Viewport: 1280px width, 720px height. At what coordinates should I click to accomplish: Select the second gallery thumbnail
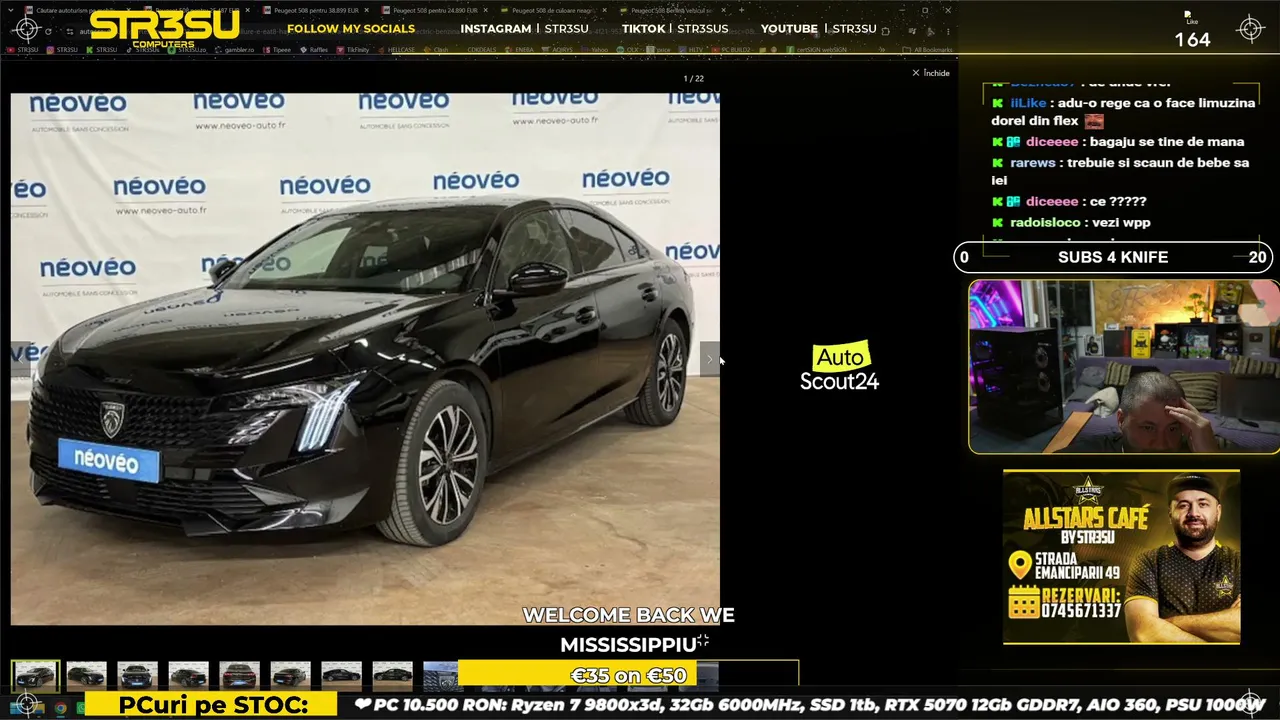click(86, 676)
